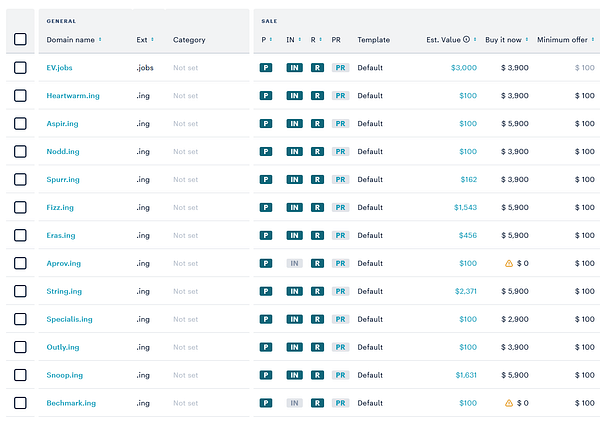Viewport: 600px width, 431px height.
Task: Sort by Minimum offer column
Action: (565, 40)
